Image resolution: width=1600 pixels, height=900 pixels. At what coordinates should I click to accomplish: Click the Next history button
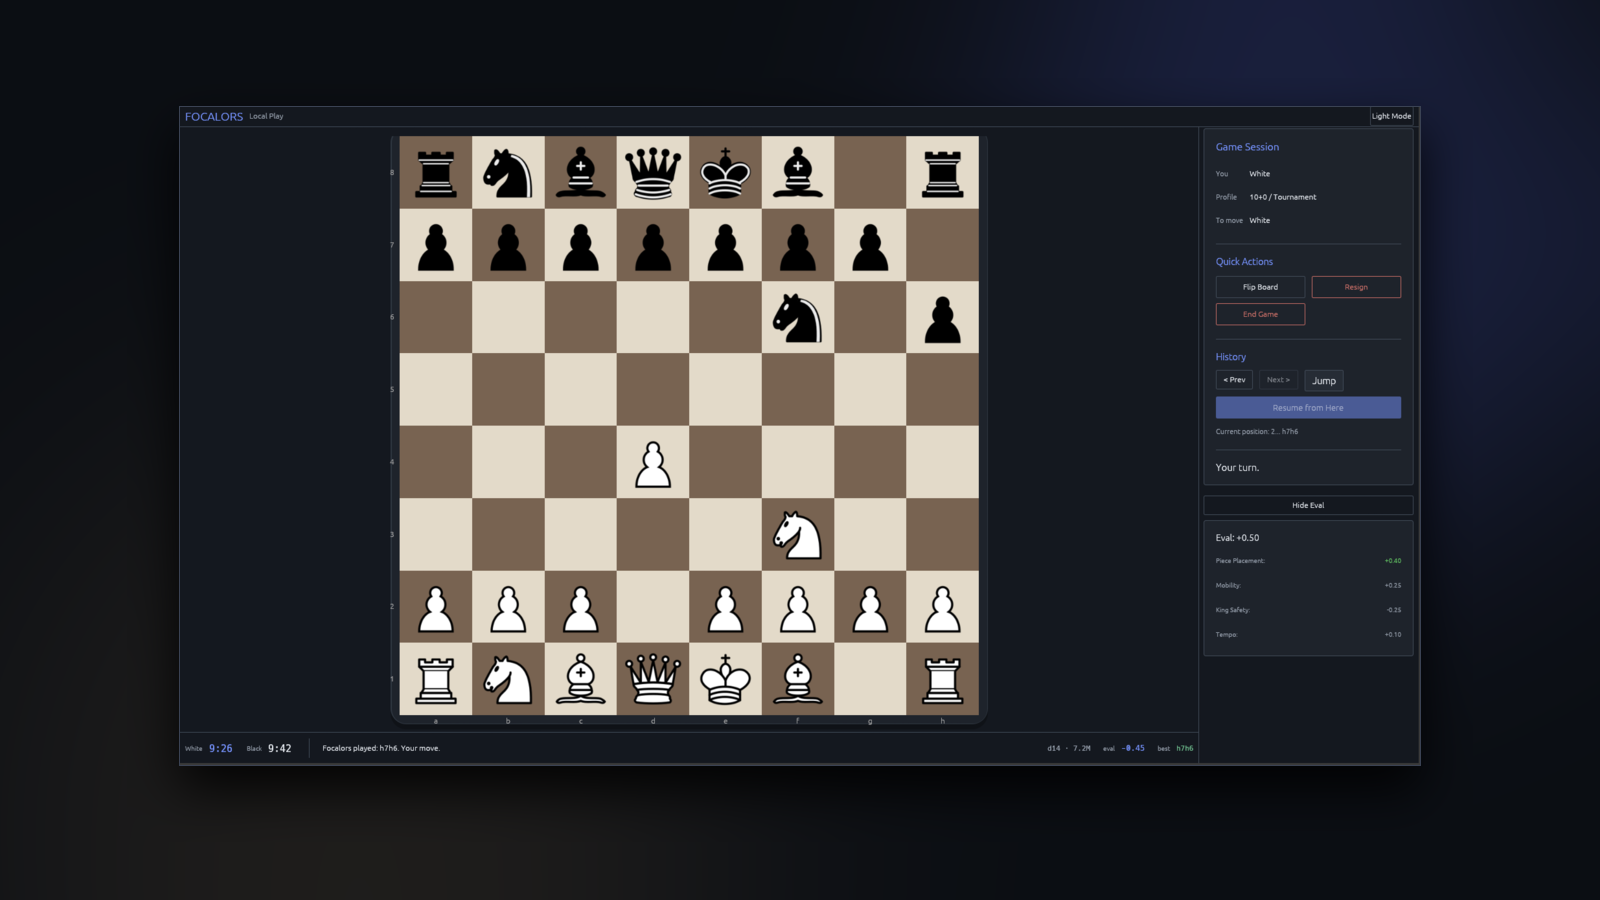point(1278,380)
